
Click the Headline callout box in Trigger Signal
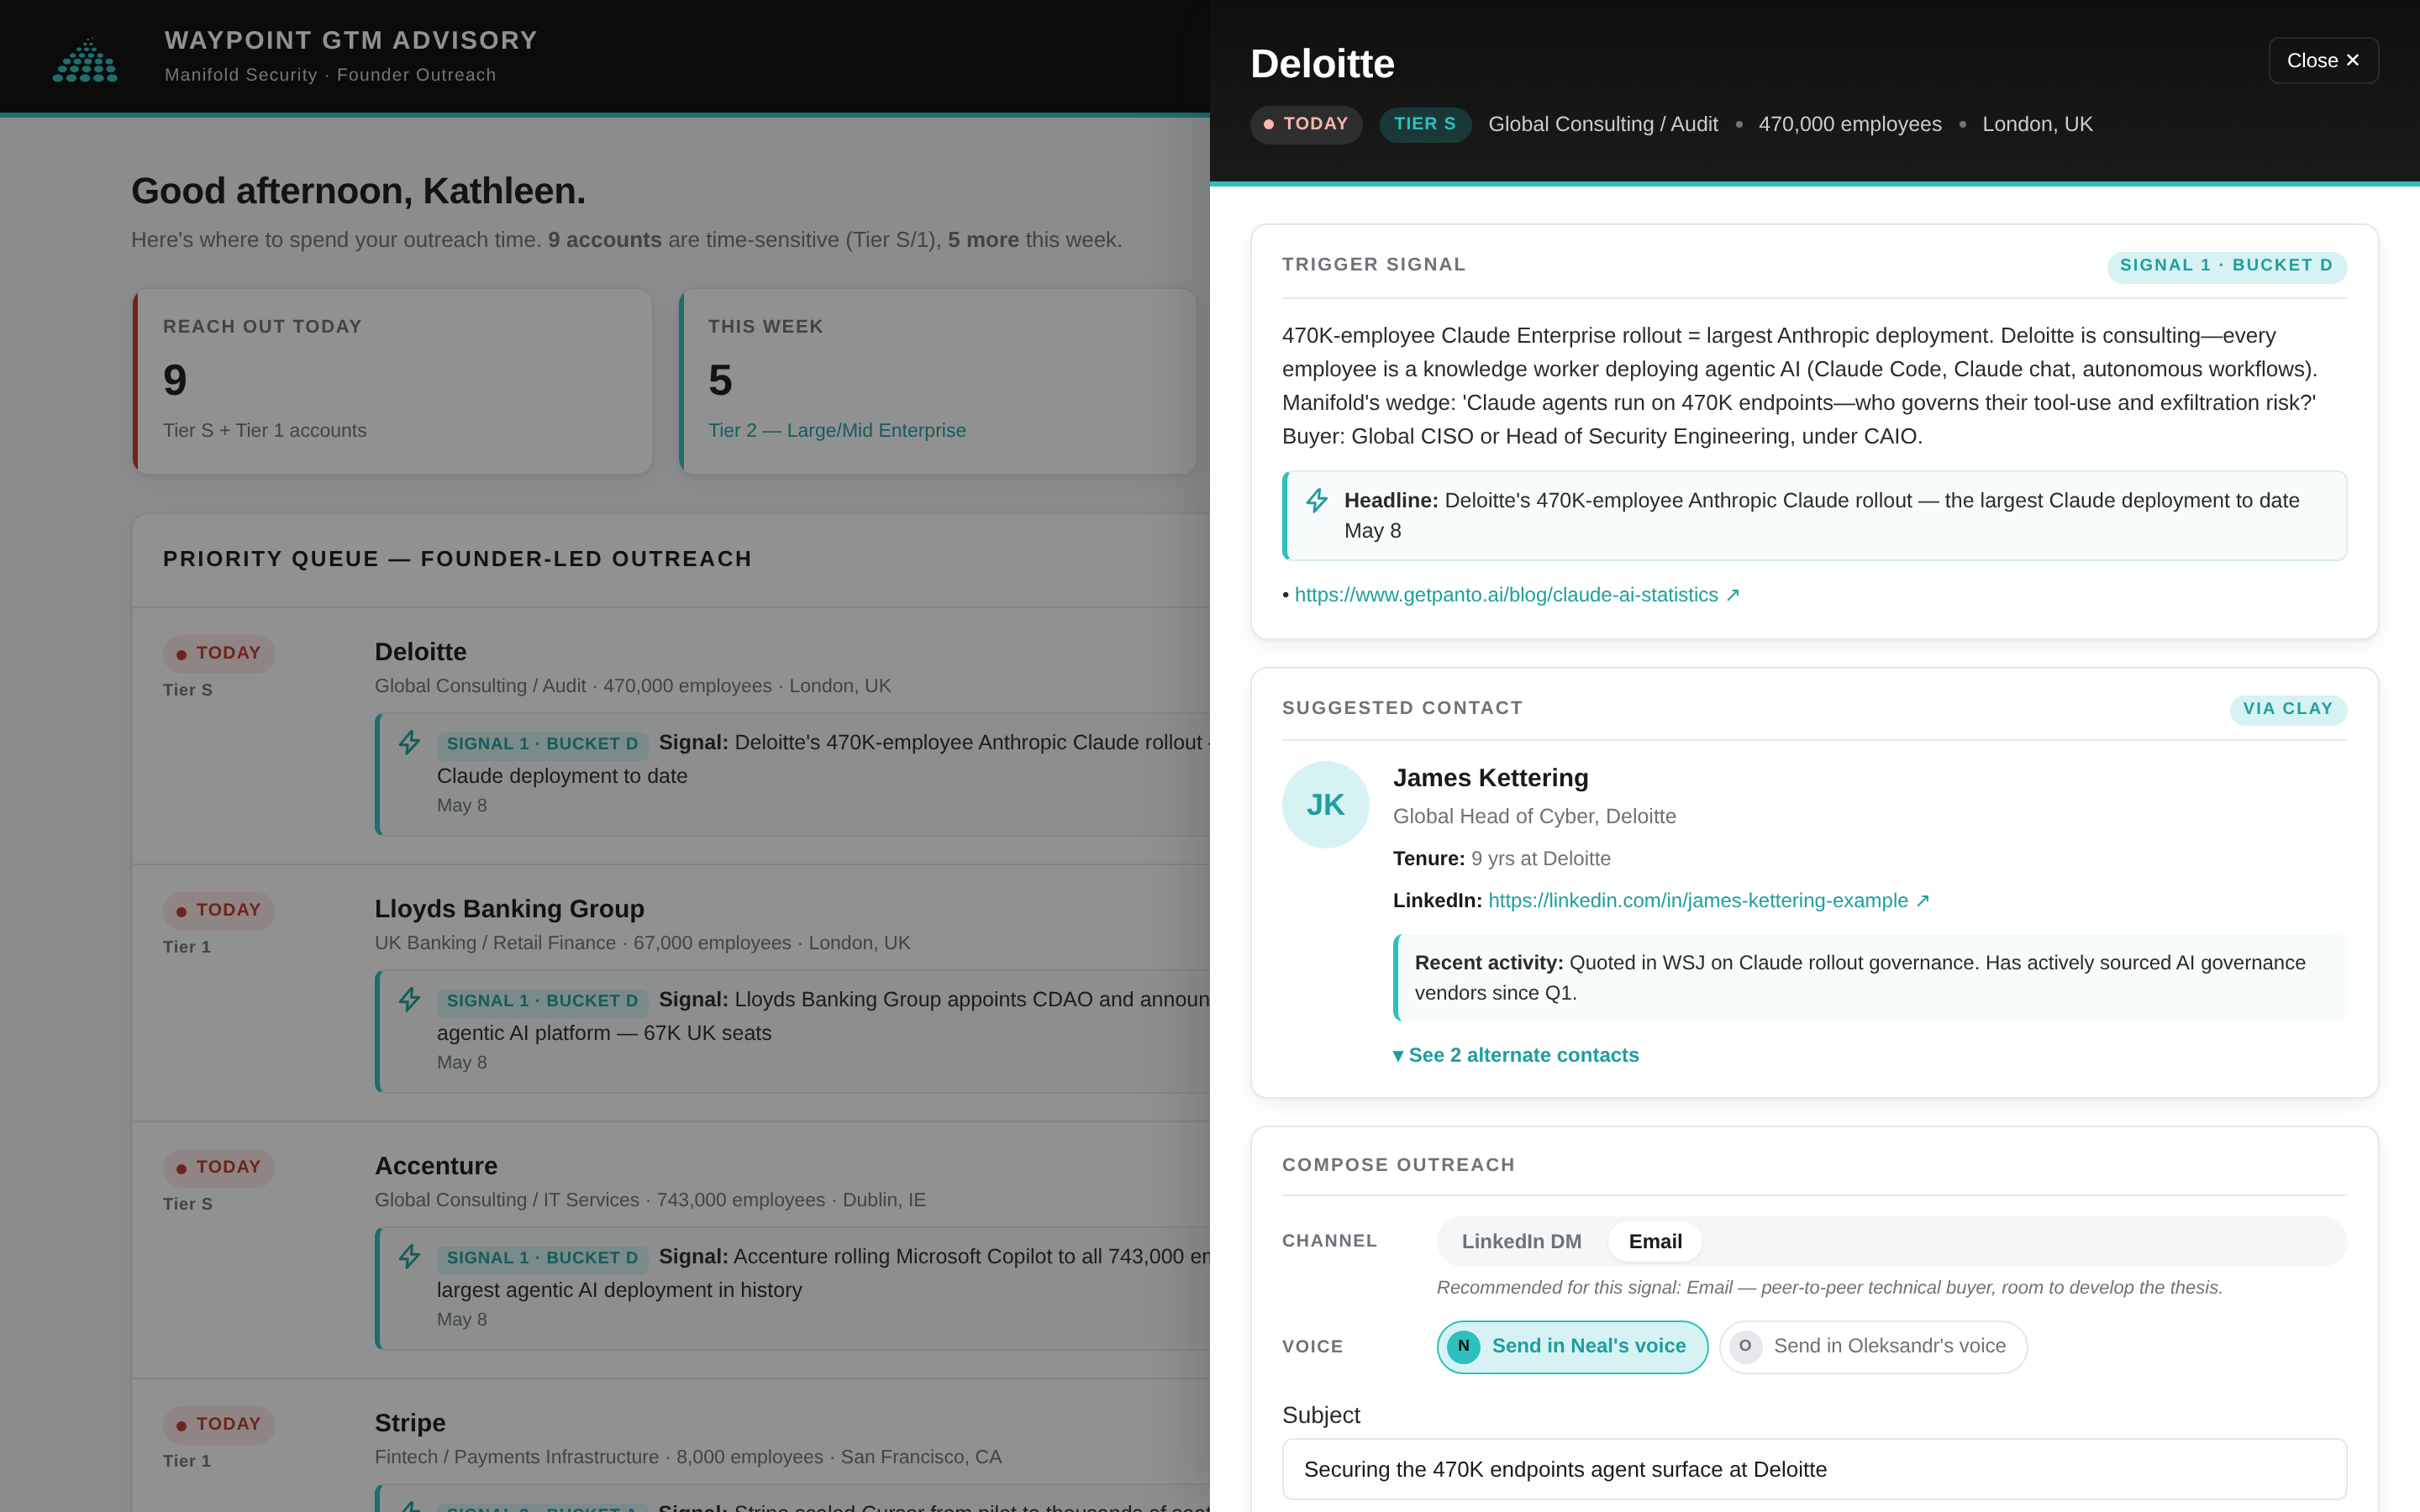tap(1814, 516)
